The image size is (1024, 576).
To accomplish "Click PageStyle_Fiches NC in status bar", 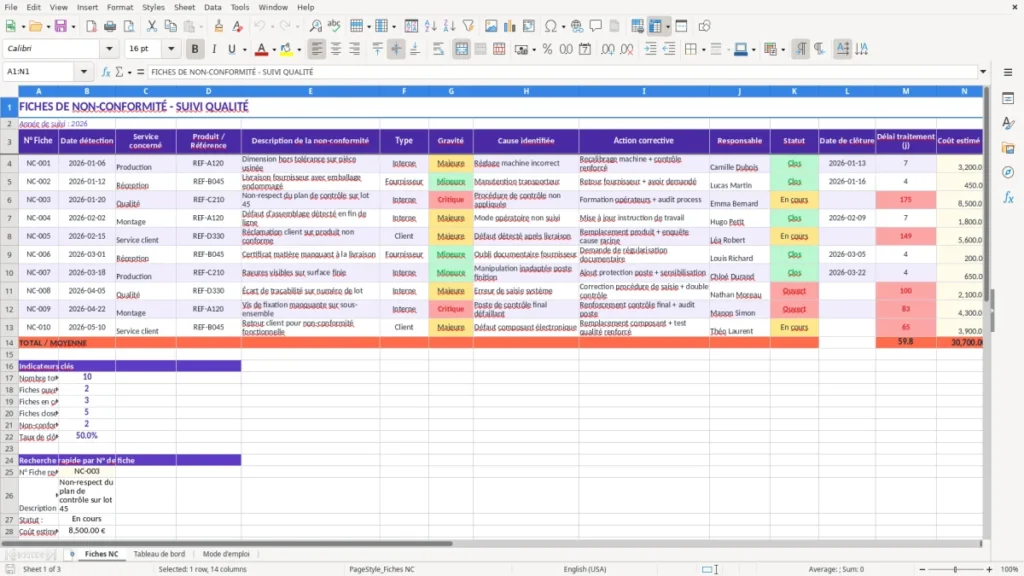I will point(381,569).
